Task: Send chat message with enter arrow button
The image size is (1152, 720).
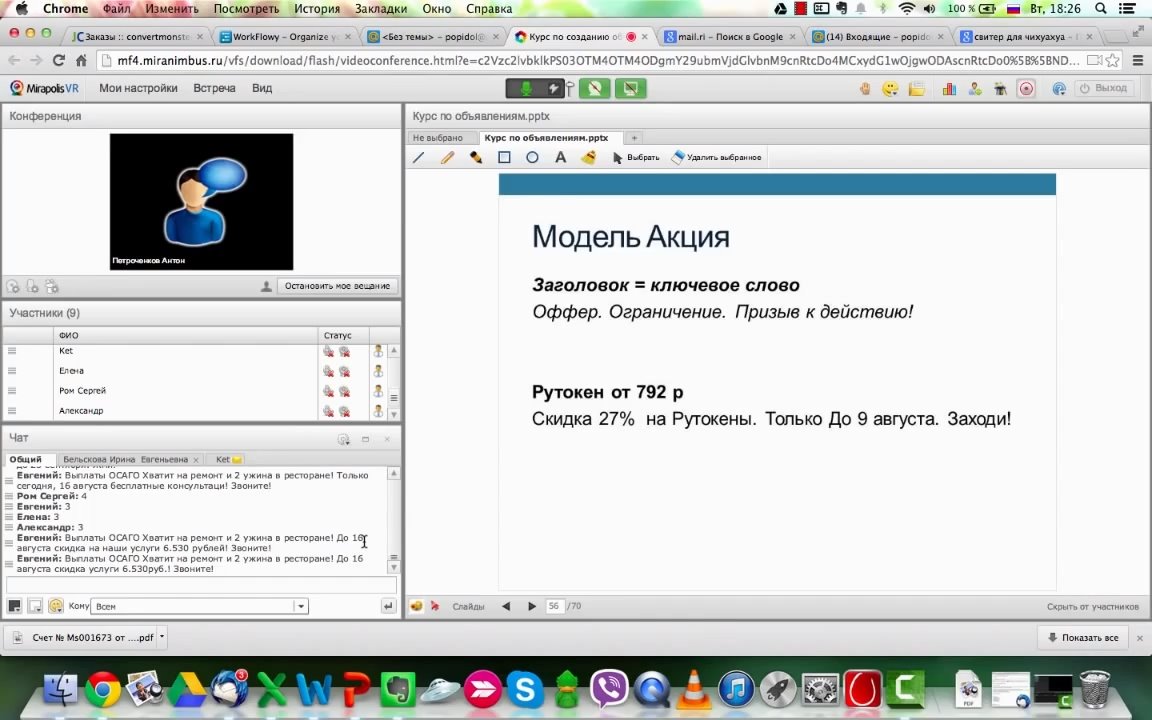Action: point(388,606)
